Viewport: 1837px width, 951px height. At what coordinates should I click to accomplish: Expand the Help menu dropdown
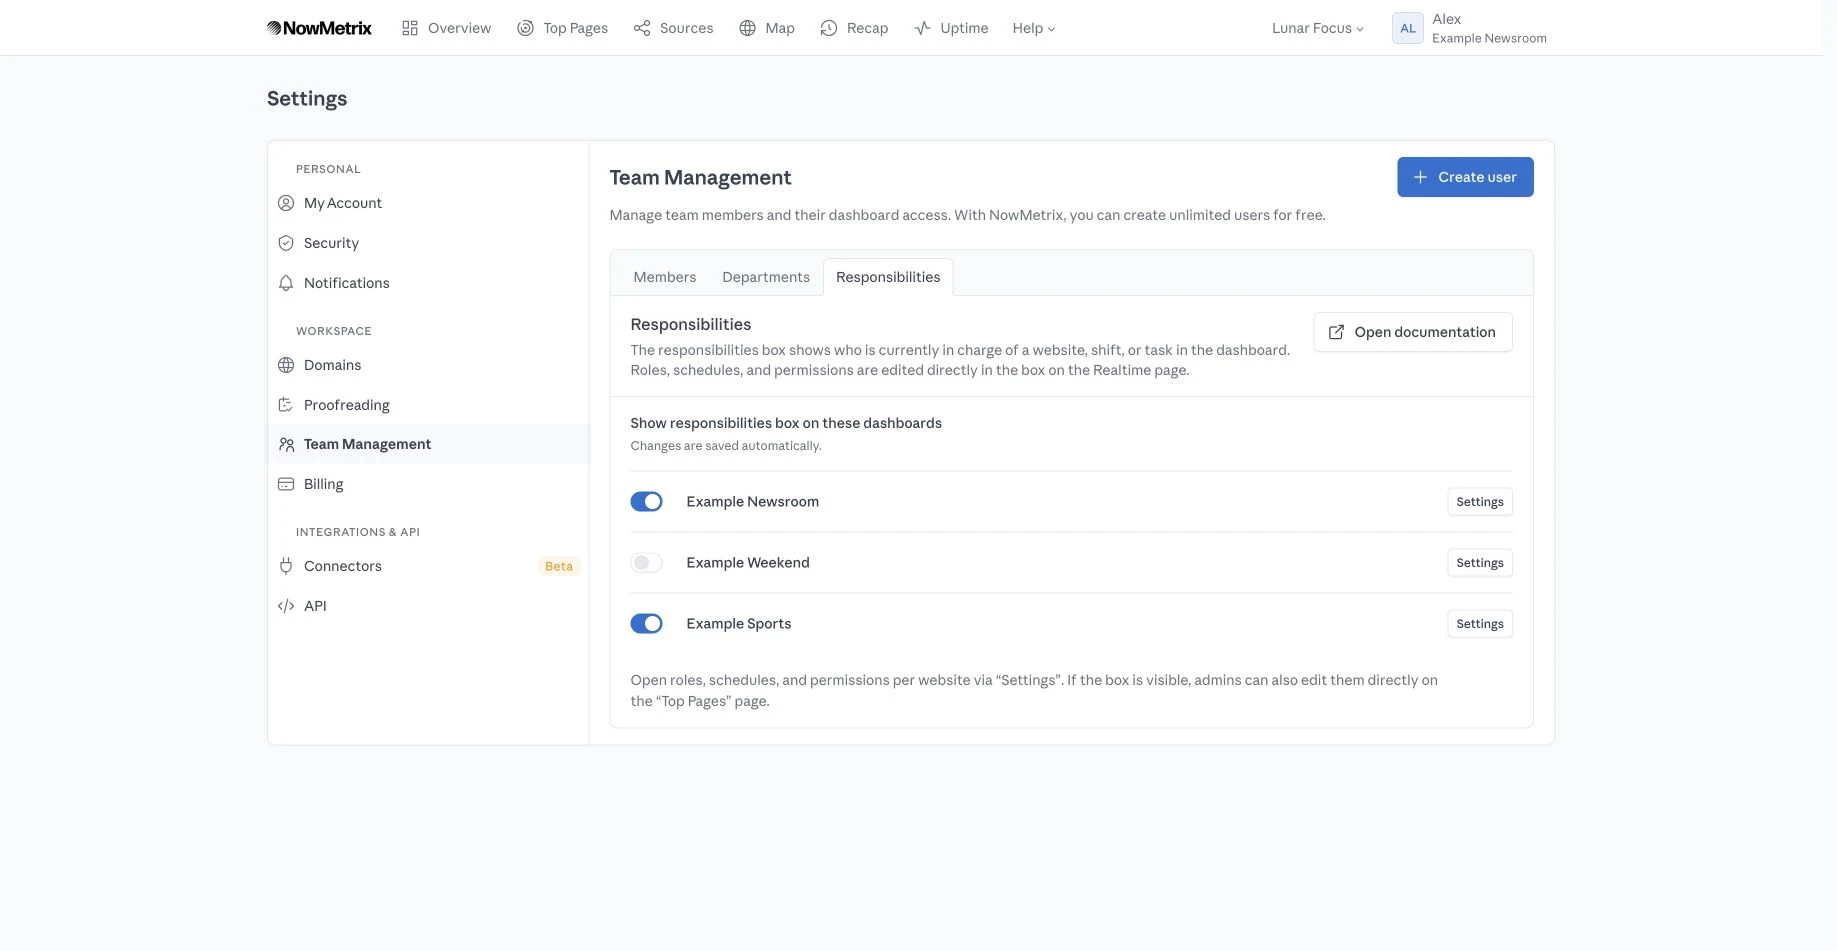click(x=1034, y=28)
